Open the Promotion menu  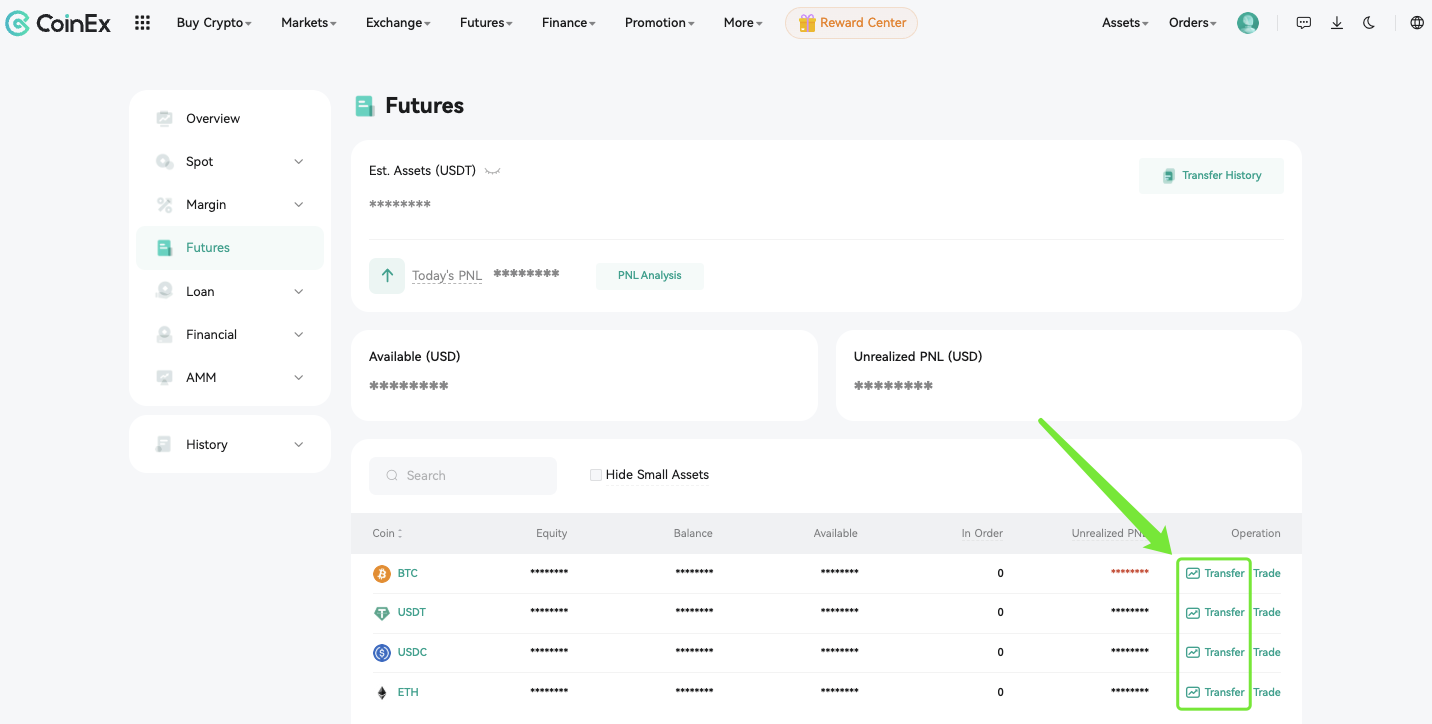[x=660, y=23]
